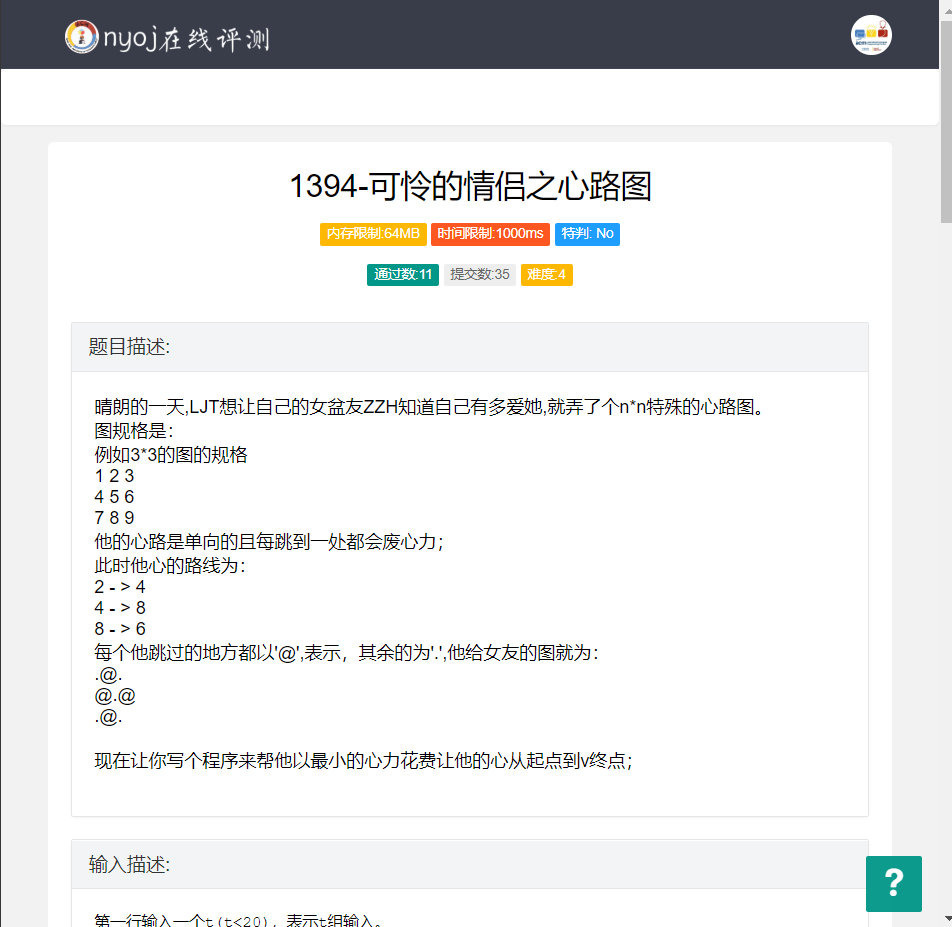Click the 通过数:11 badge
This screenshot has width=952, height=927.
403,274
